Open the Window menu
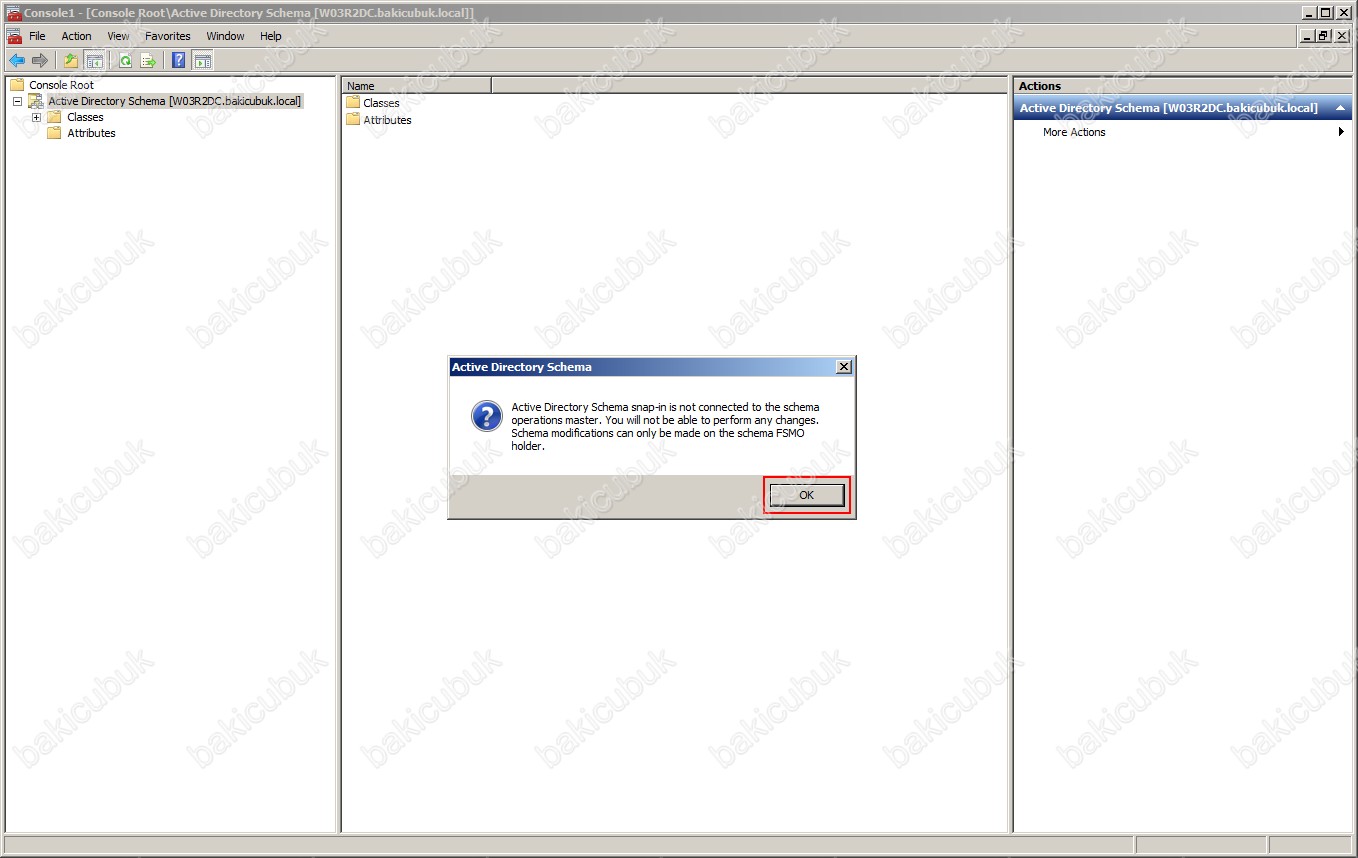The height and width of the screenshot is (858, 1358). pyautogui.click(x=225, y=36)
